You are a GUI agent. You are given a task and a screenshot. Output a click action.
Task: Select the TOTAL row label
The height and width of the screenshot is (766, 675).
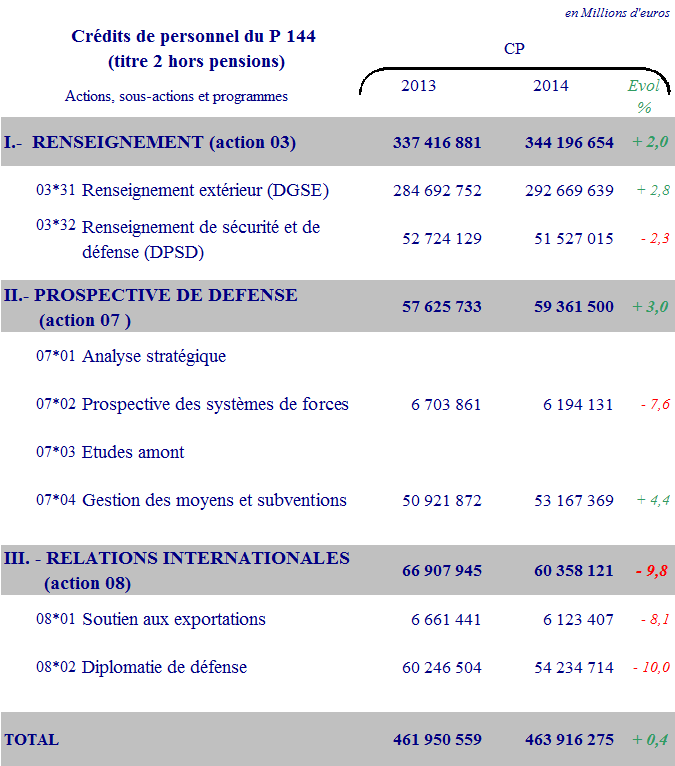pos(32,740)
